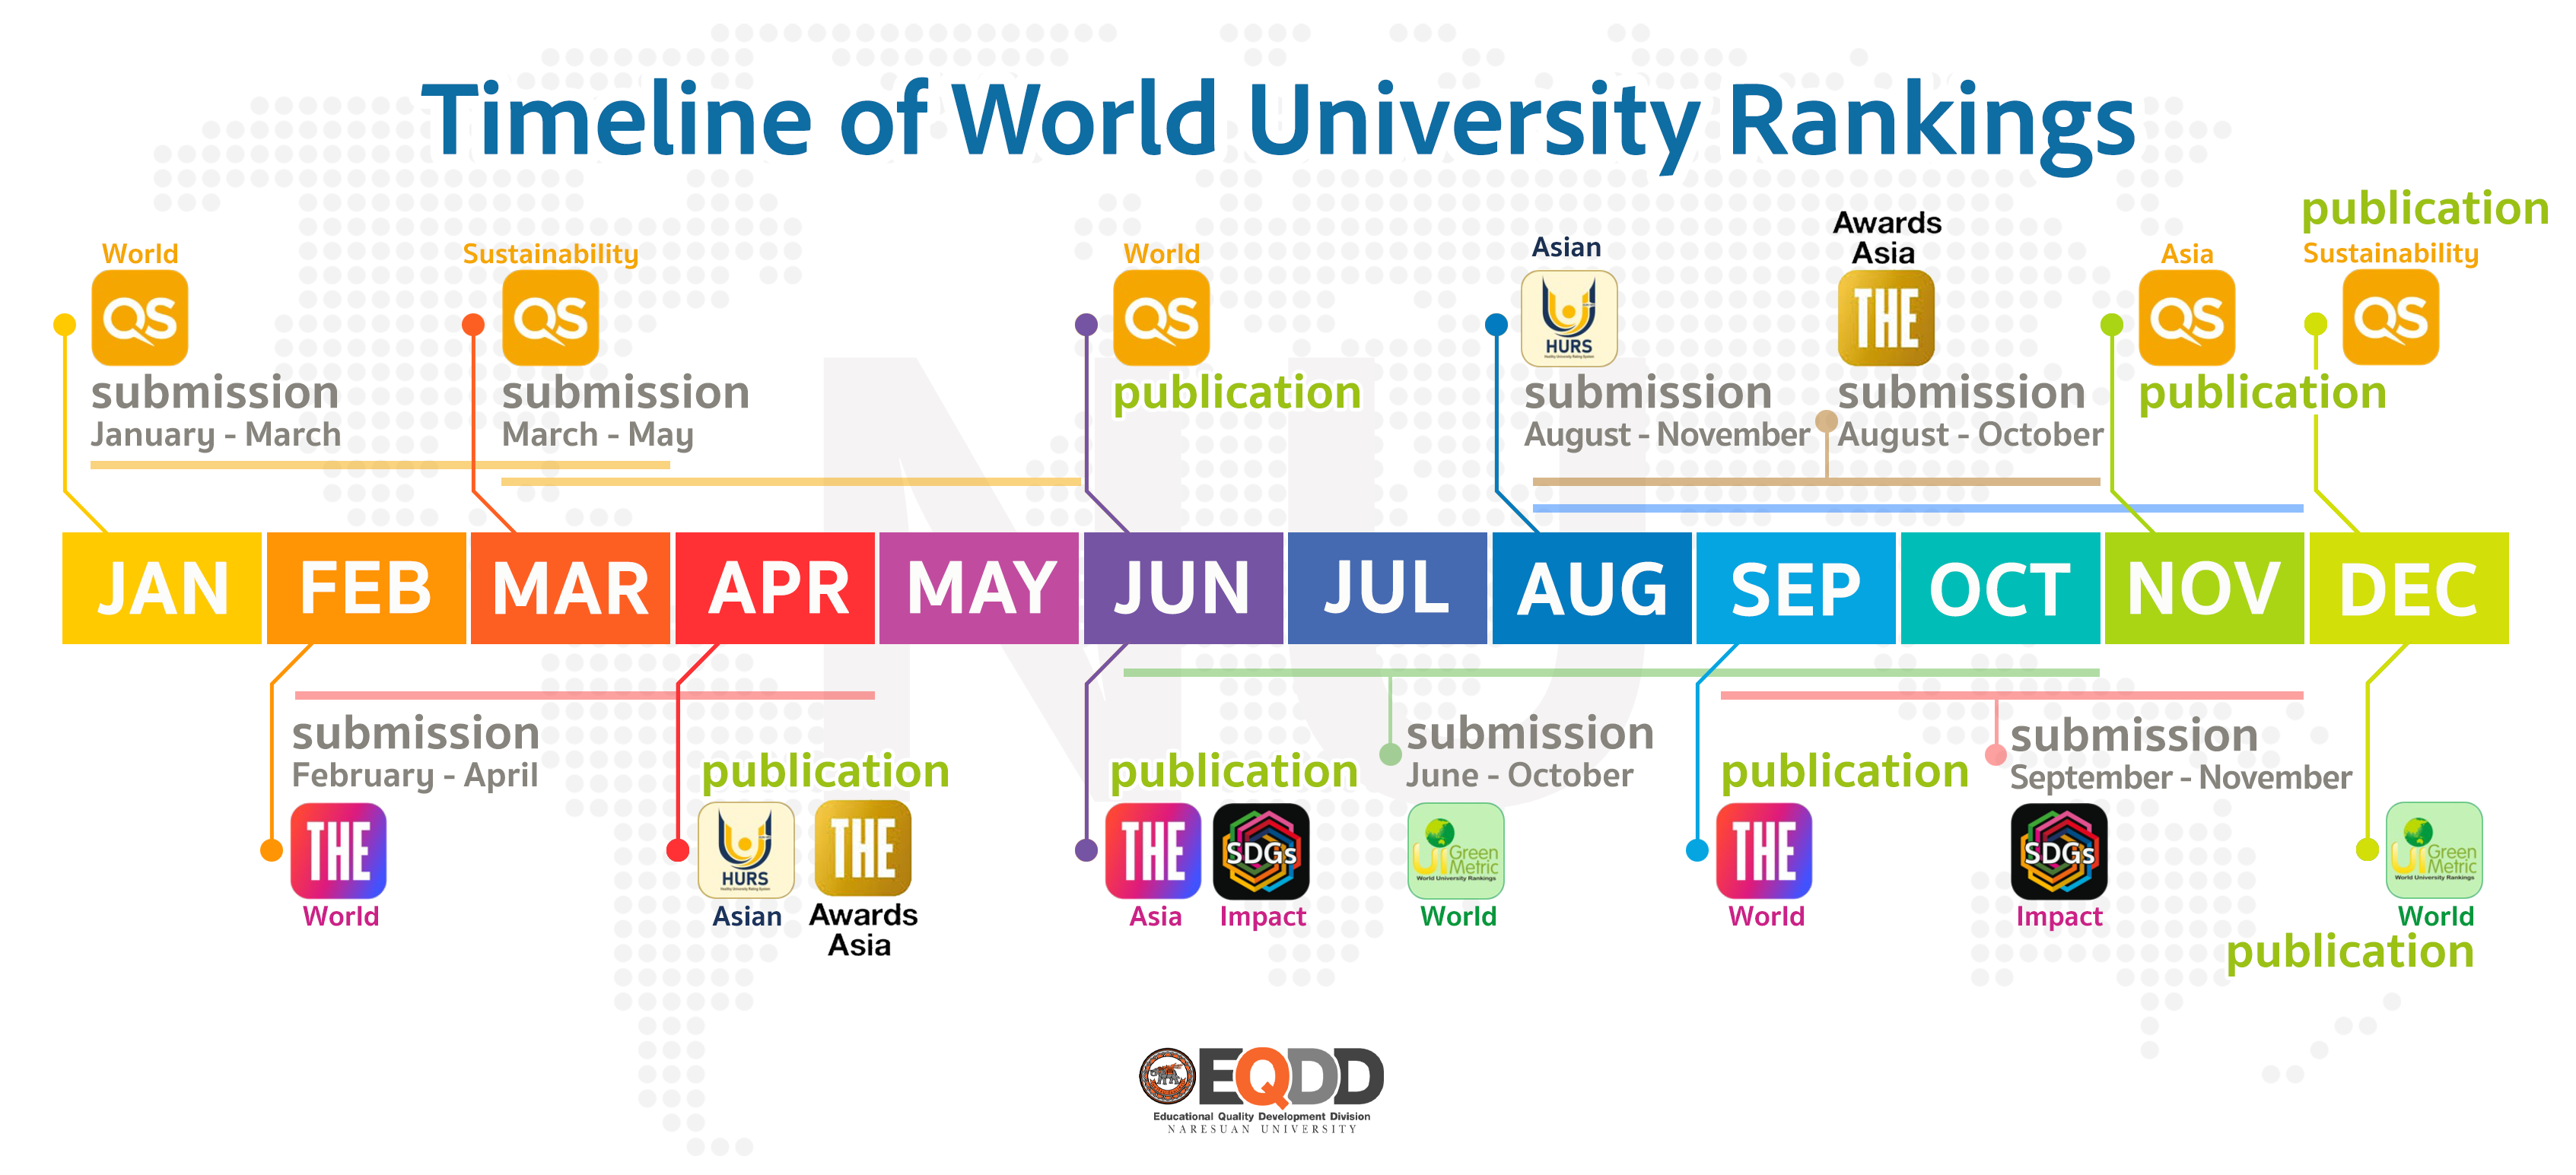Click the 'Timeline of World University Rankings' title
This screenshot has width=2576, height=1175.
(x=1277, y=120)
